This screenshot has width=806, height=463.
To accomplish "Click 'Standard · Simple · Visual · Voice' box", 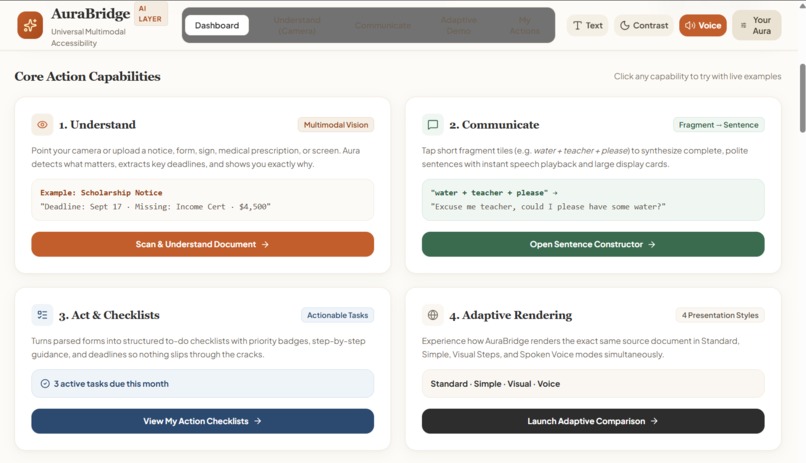I will [x=593, y=384].
